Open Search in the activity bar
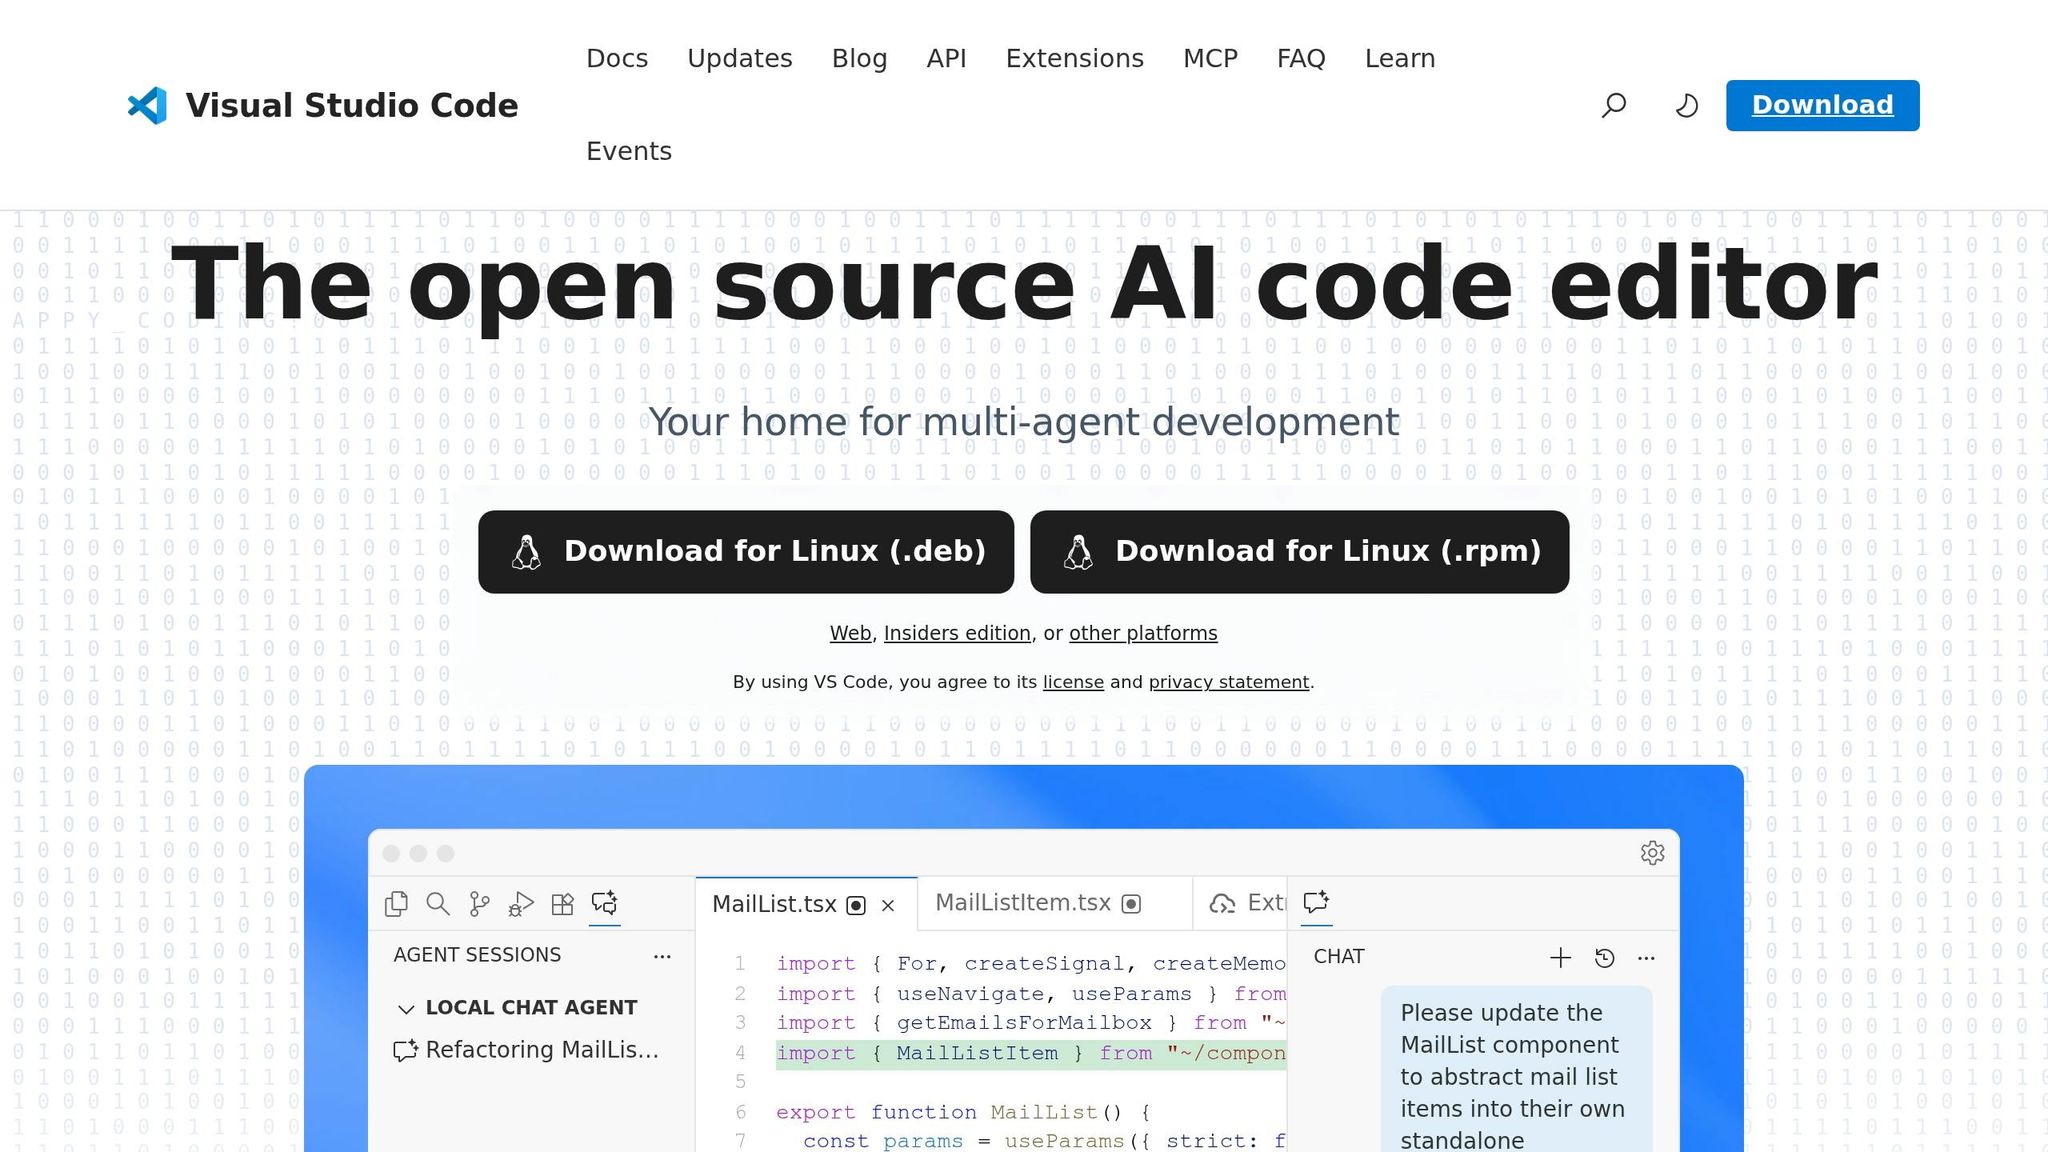 (x=438, y=903)
